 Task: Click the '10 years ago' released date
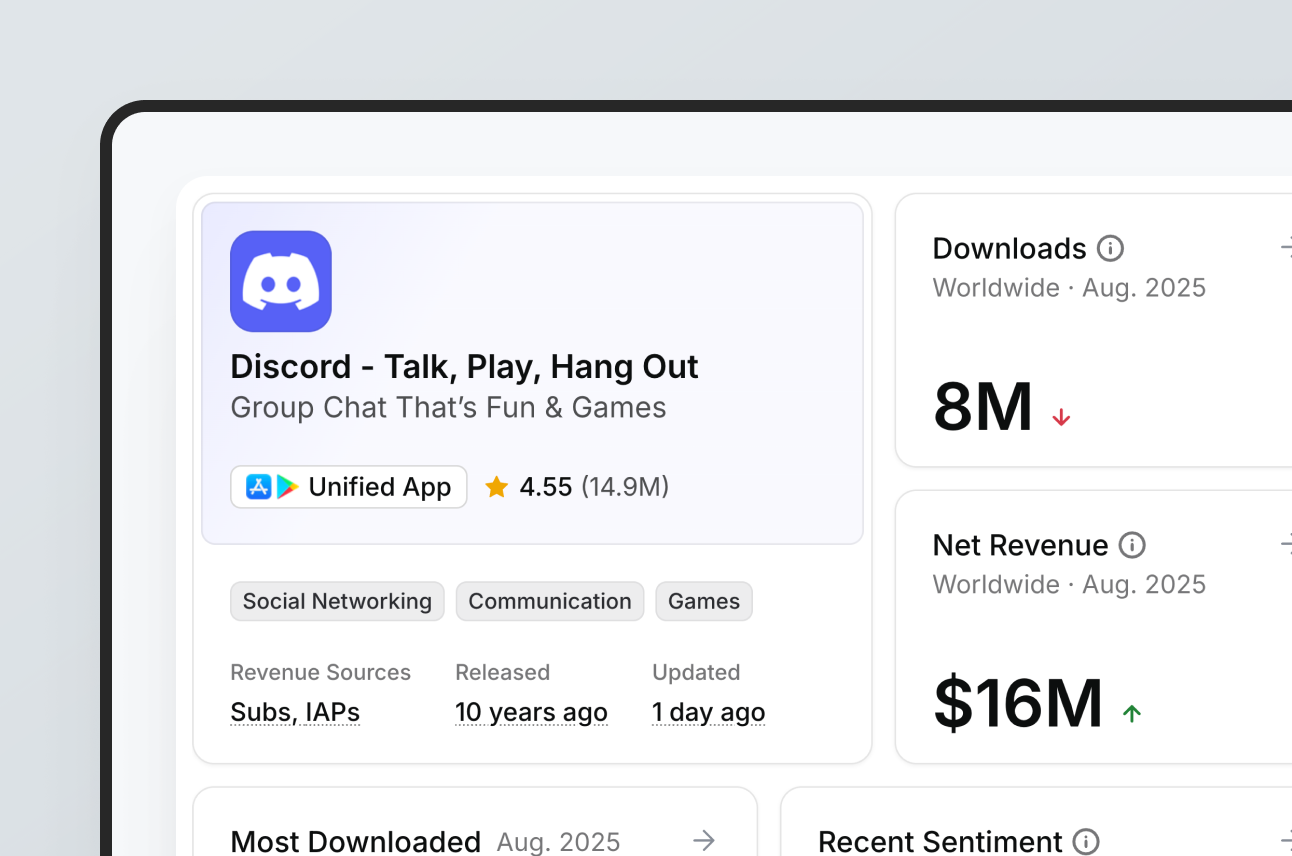click(x=531, y=712)
